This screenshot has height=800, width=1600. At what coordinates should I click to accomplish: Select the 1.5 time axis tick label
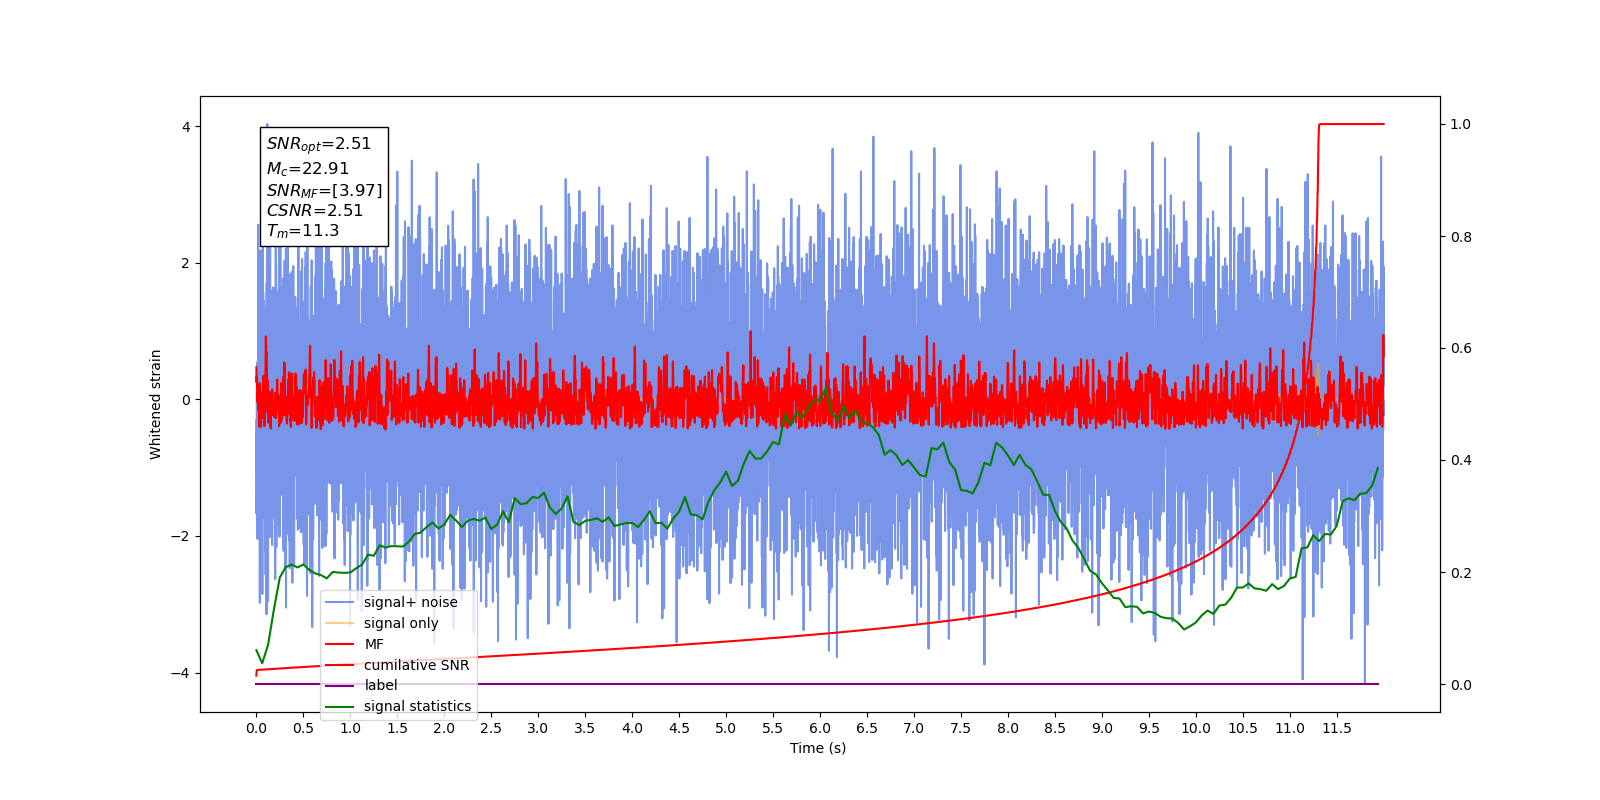point(397,728)
